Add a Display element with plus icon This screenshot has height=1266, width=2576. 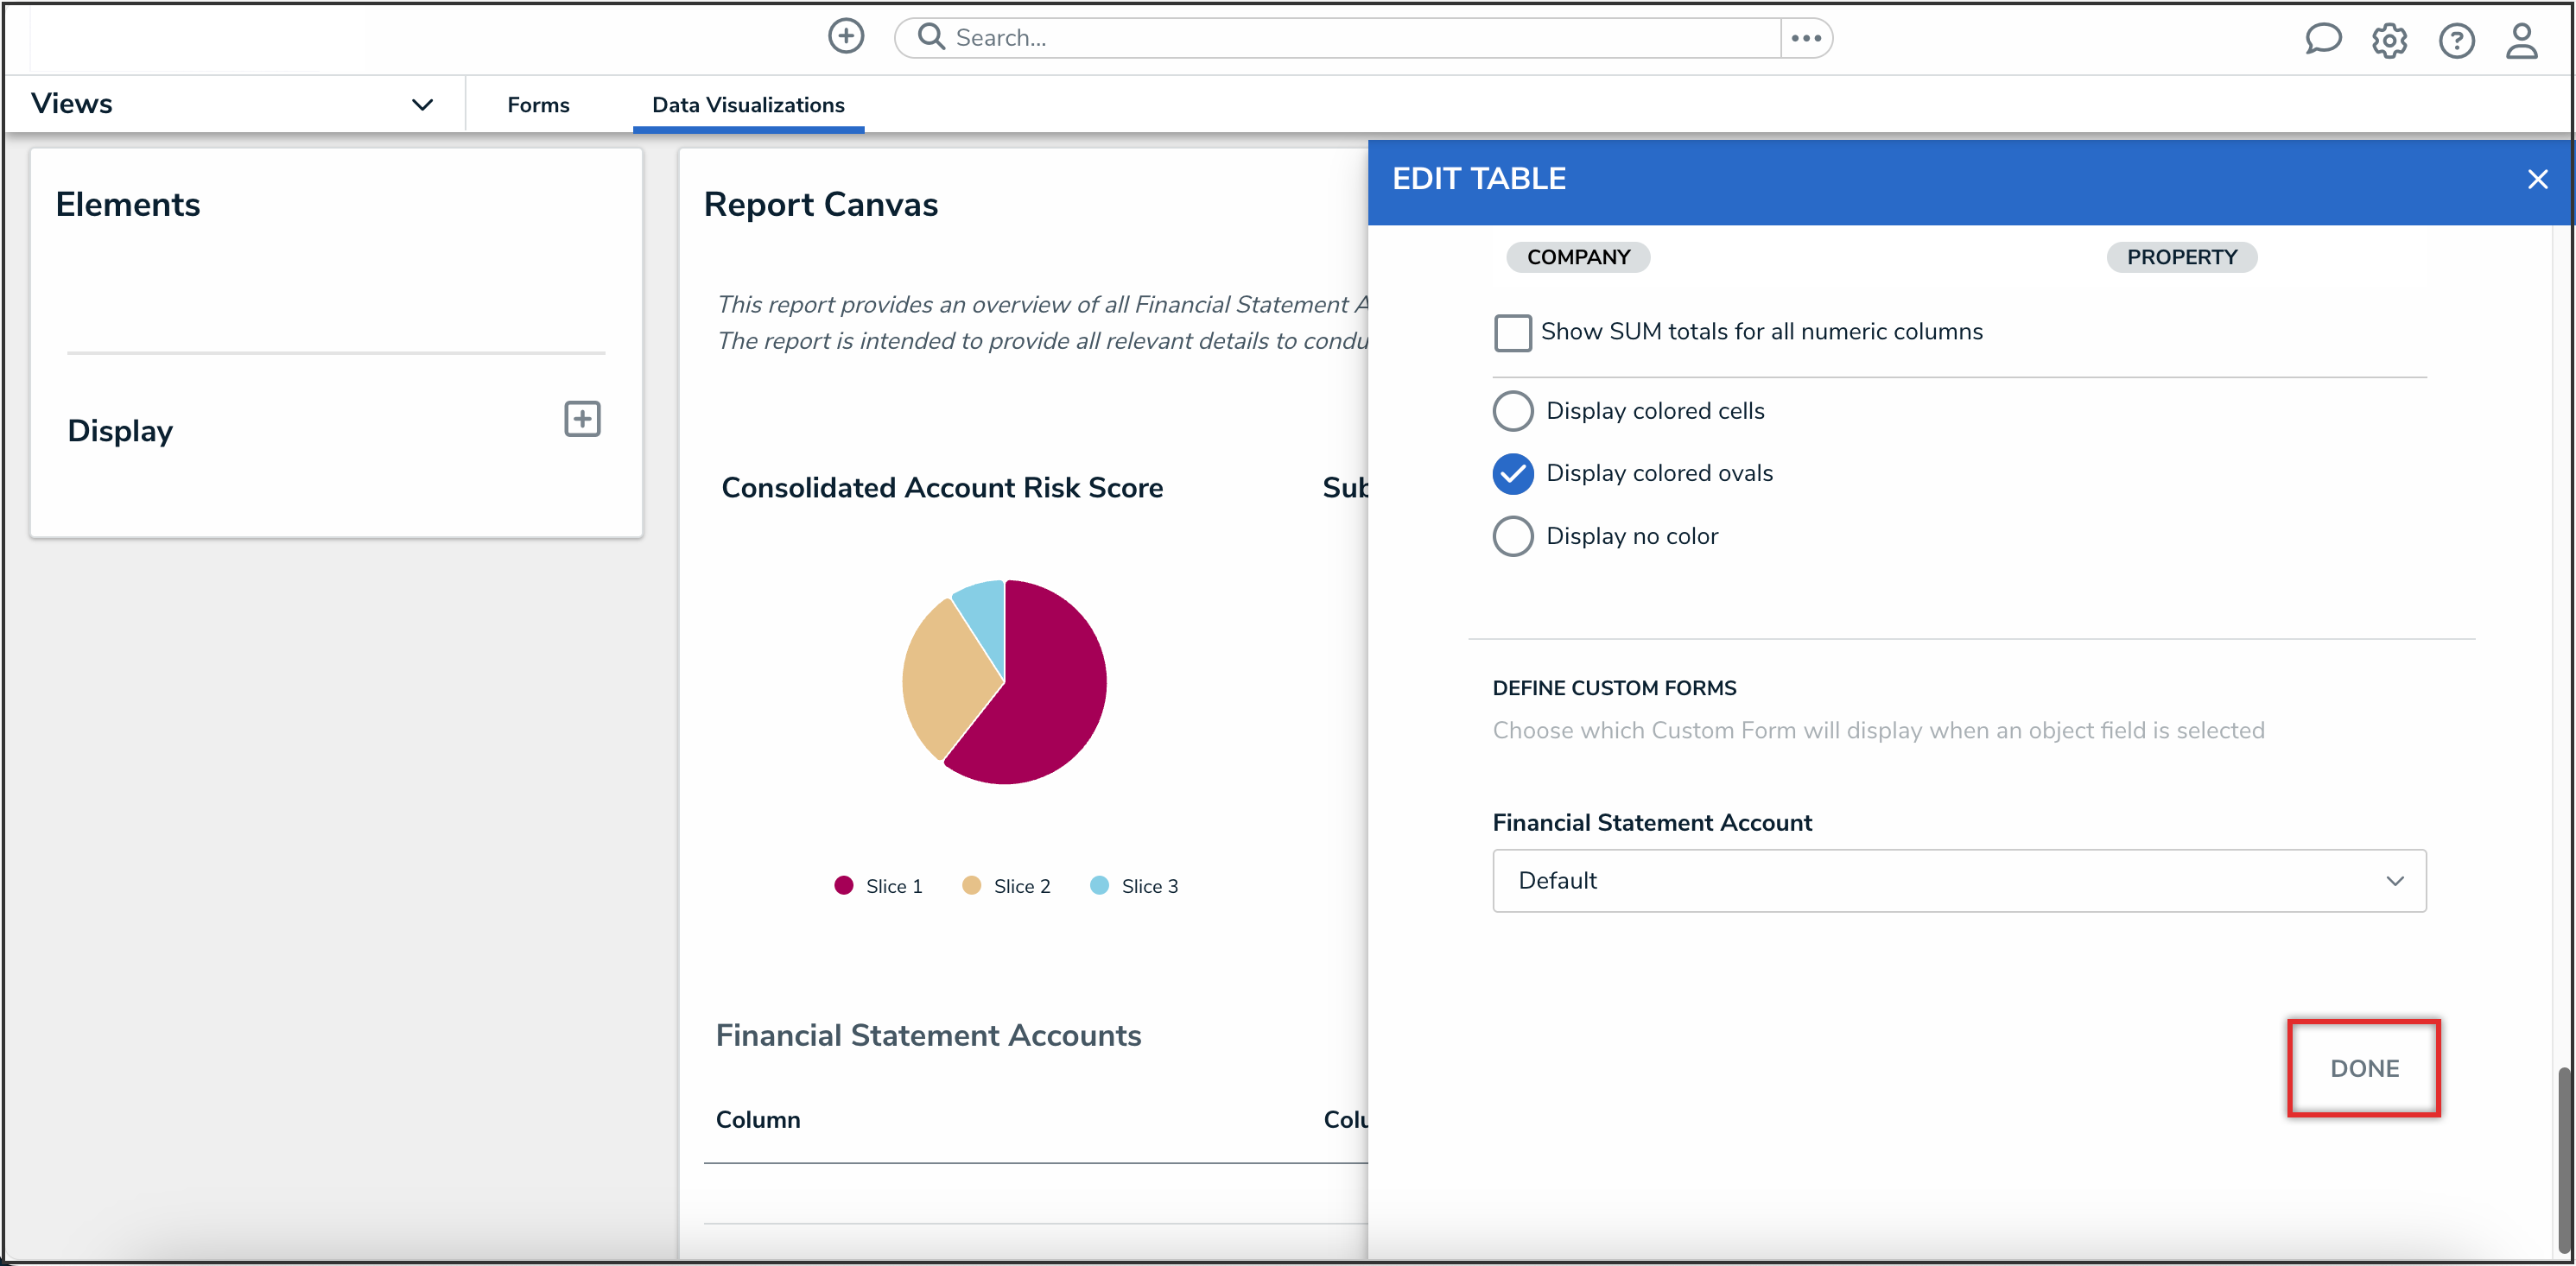(x=582, y=419)
